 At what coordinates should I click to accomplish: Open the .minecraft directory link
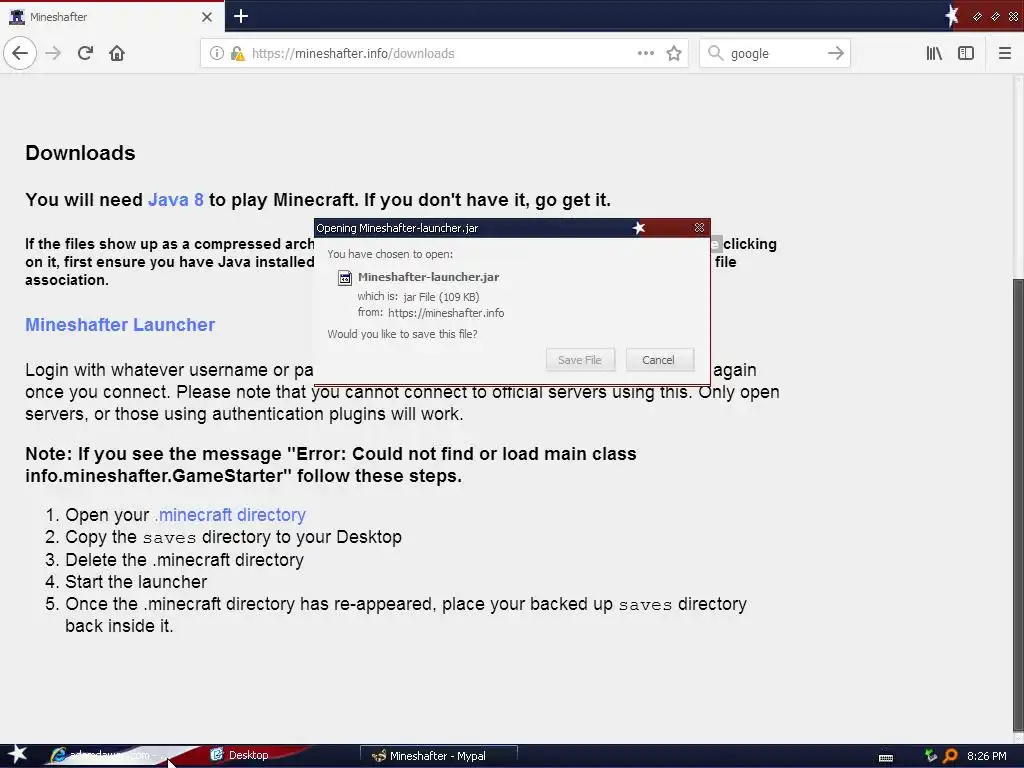[x=230, y=515]
